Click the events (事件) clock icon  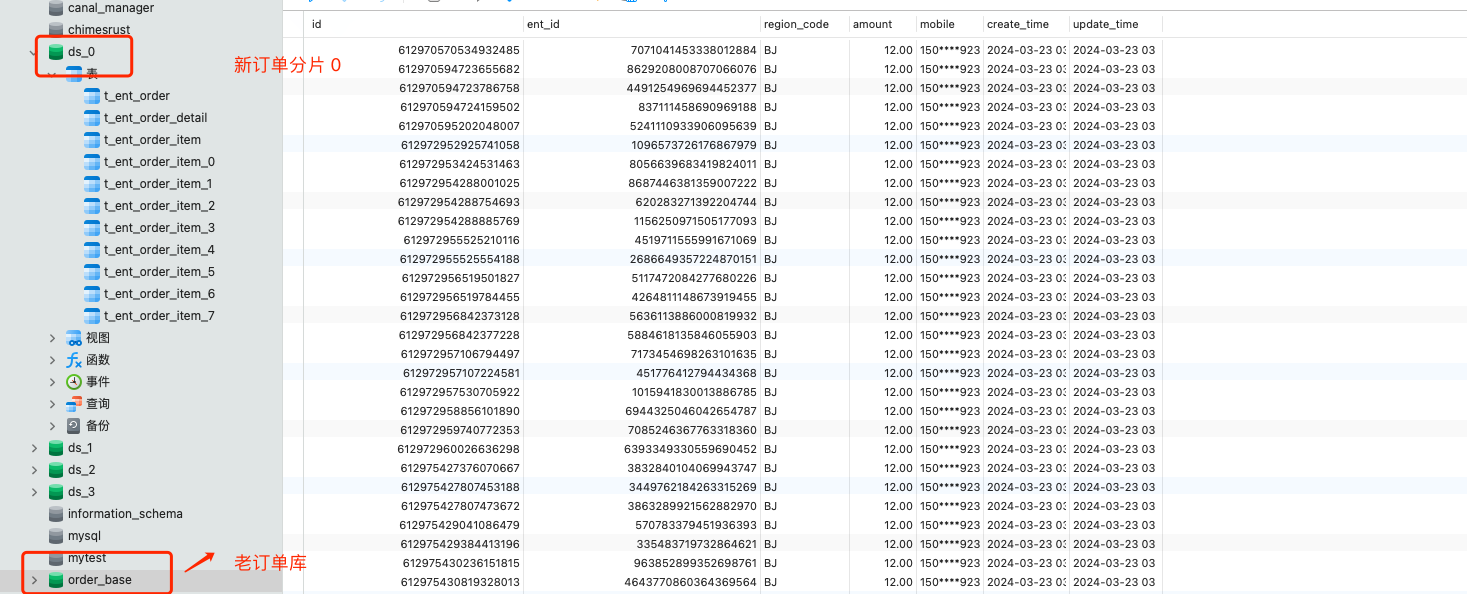74,382
